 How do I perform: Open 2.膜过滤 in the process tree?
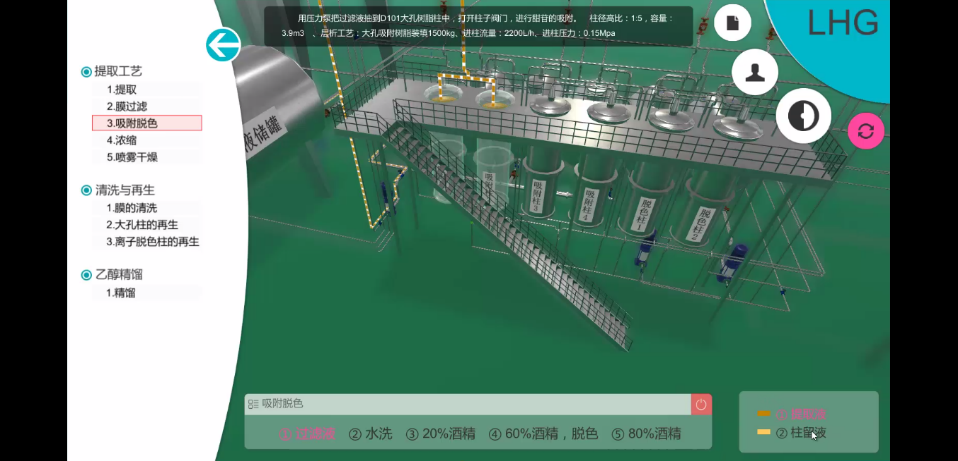[x=127, y=106]
